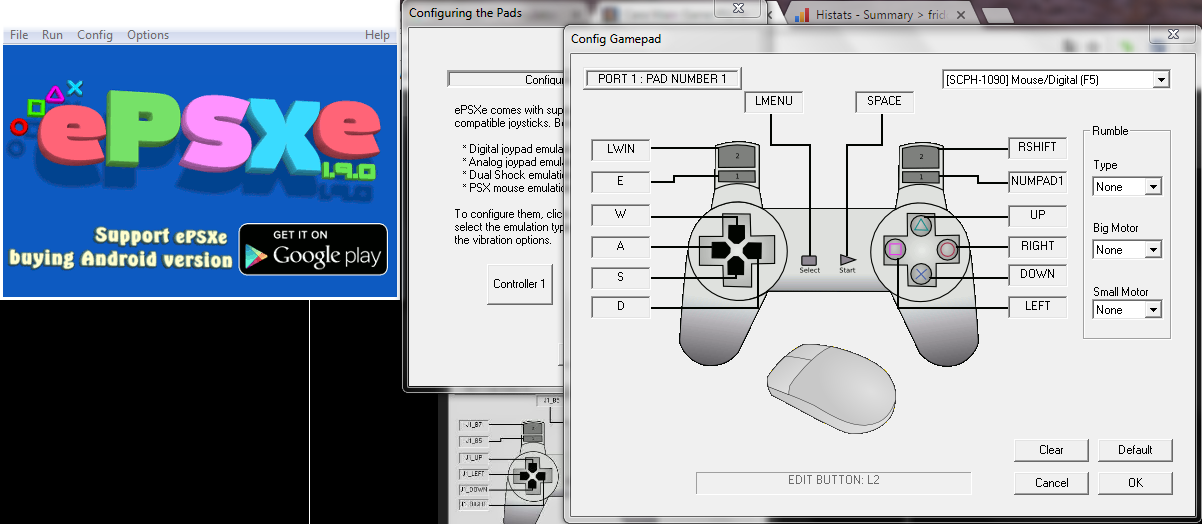Click the EDIT BUTTON: L2 status box

[x=833, y=482]
